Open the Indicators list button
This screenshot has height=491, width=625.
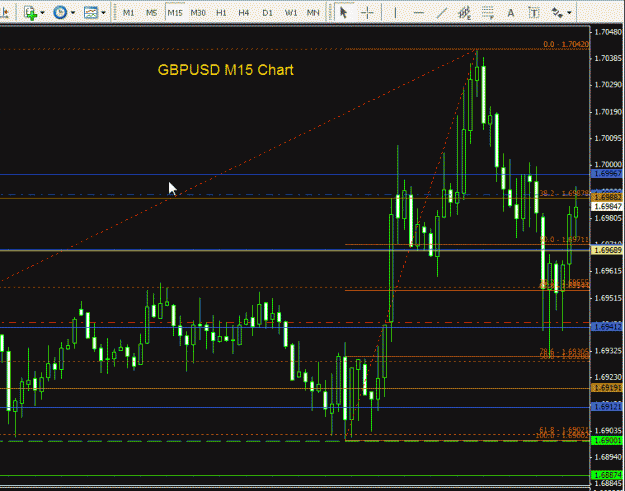[x=30, y=13]
